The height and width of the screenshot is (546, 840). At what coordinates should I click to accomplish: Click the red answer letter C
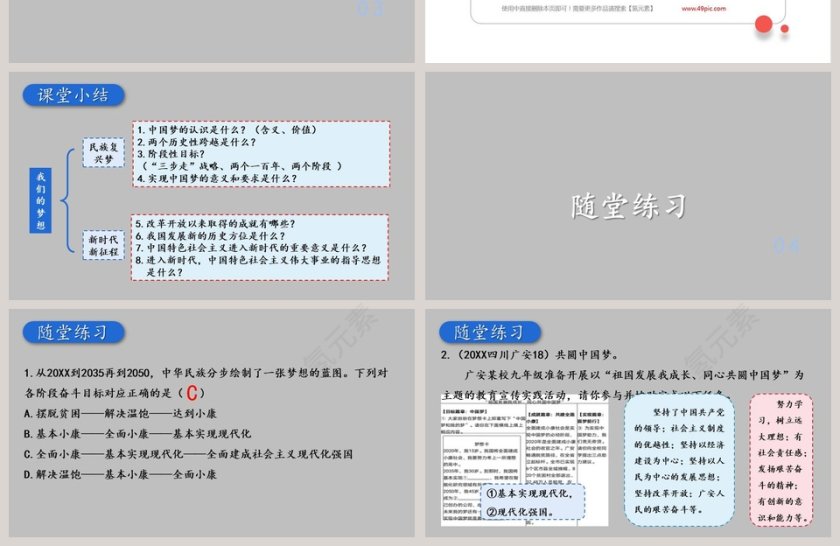pyautogui.click(x=192, y=393)
